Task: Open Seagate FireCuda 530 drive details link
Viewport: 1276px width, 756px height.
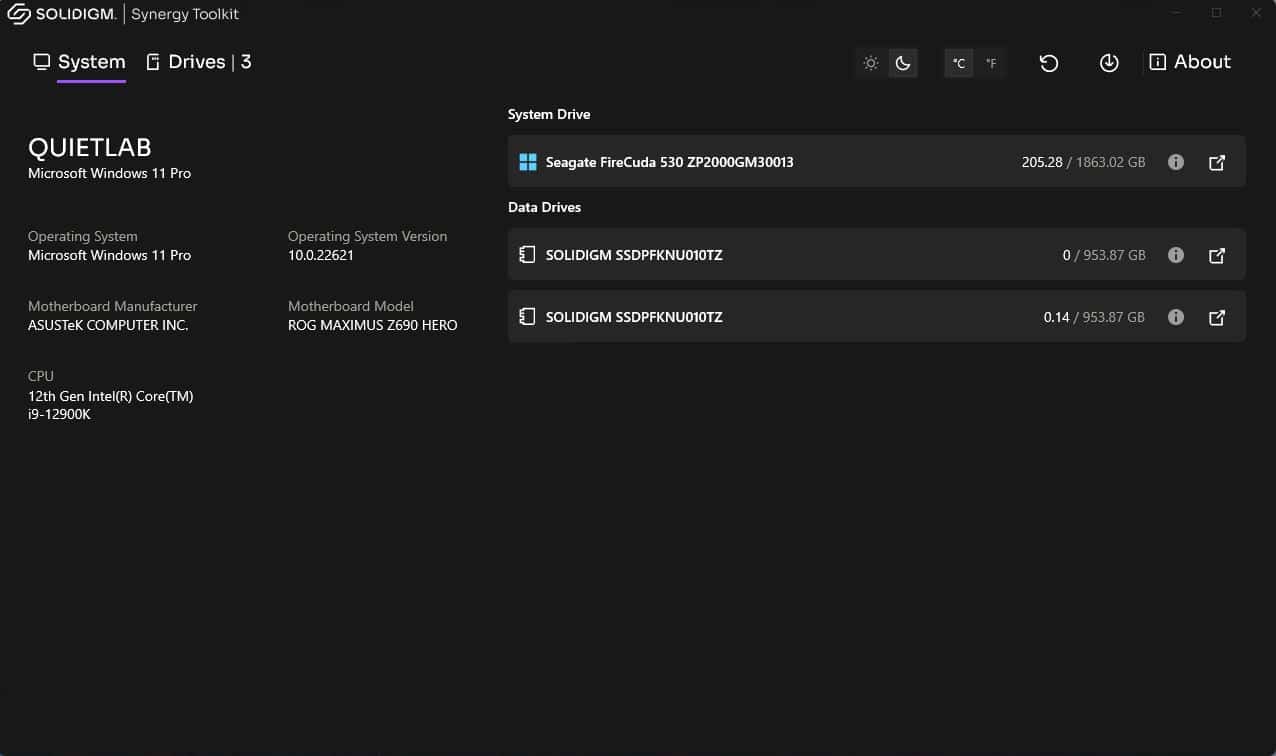Action: click(1217, 162)
